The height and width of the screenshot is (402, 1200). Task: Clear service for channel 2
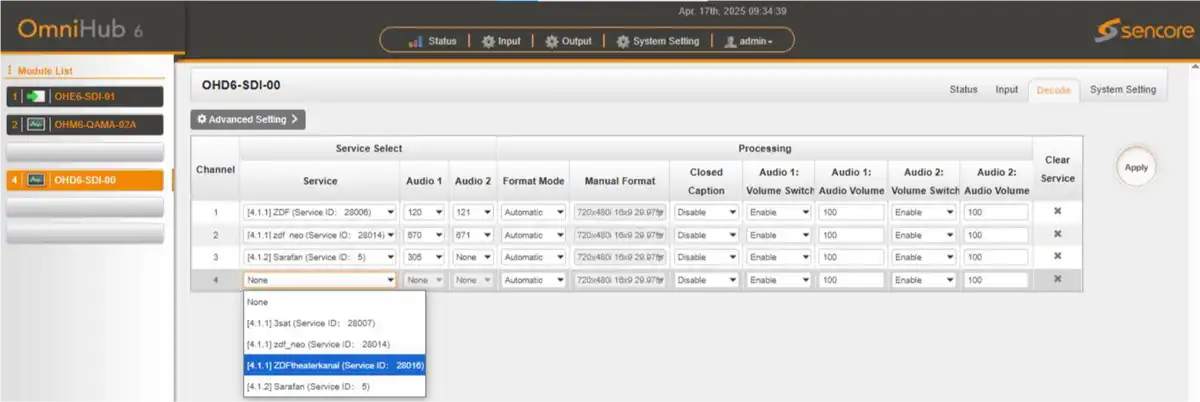click(x=1057, y=235)
